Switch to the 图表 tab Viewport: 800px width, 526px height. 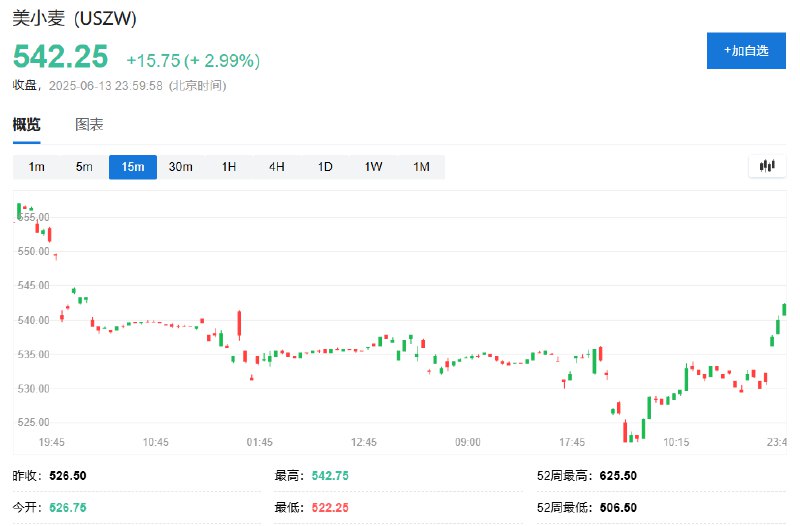tap(89, 124)
